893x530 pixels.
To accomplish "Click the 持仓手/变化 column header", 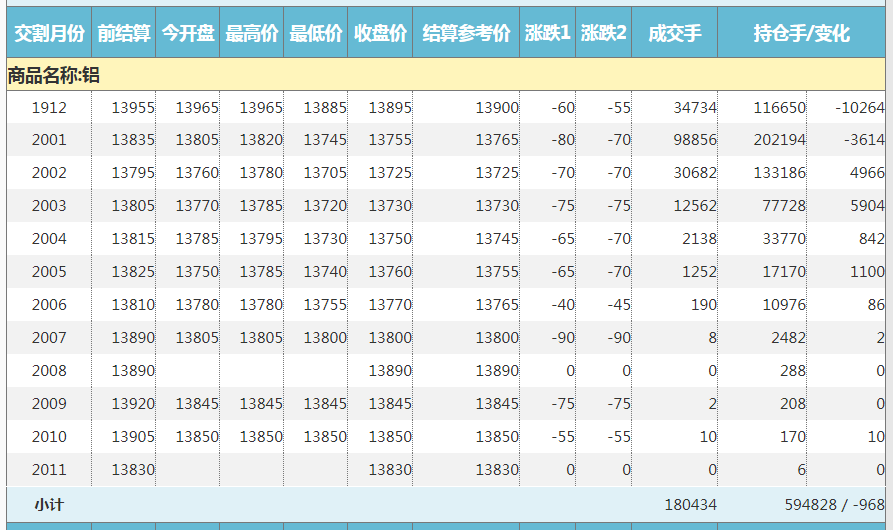I will coord(801,33).
